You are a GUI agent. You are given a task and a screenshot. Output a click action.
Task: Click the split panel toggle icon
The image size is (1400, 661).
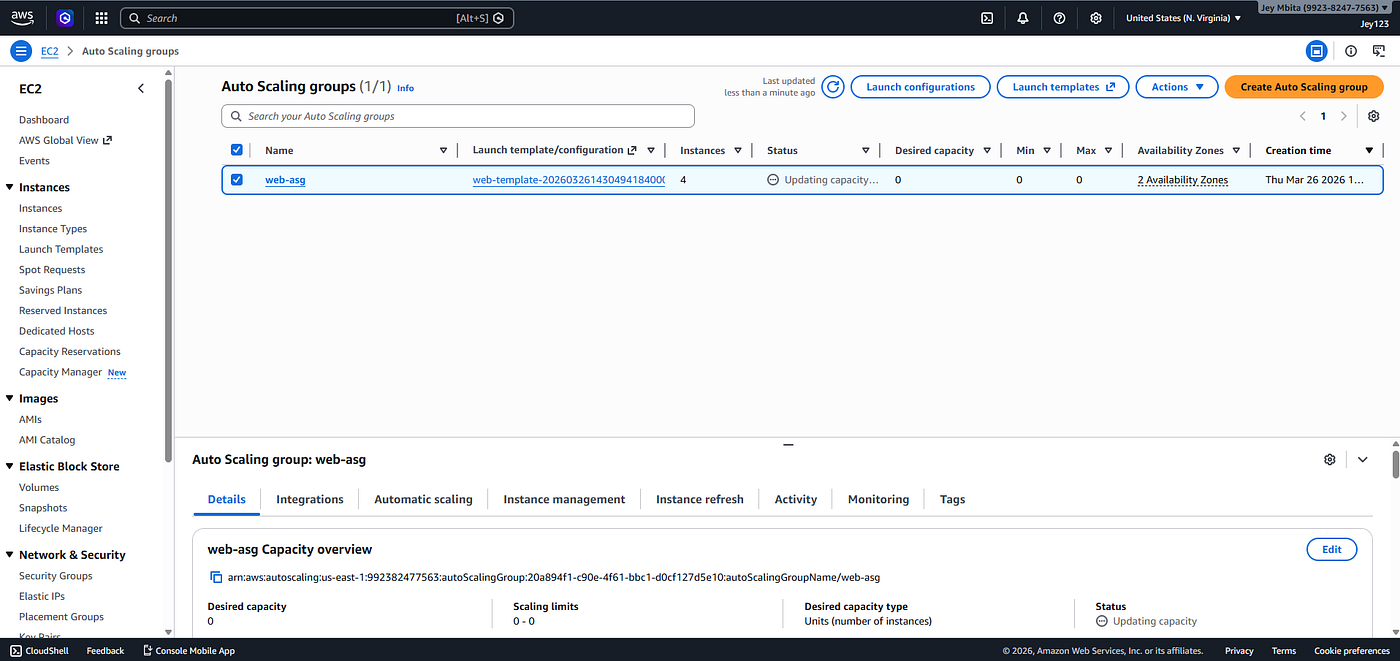(x=1317, y=51)
